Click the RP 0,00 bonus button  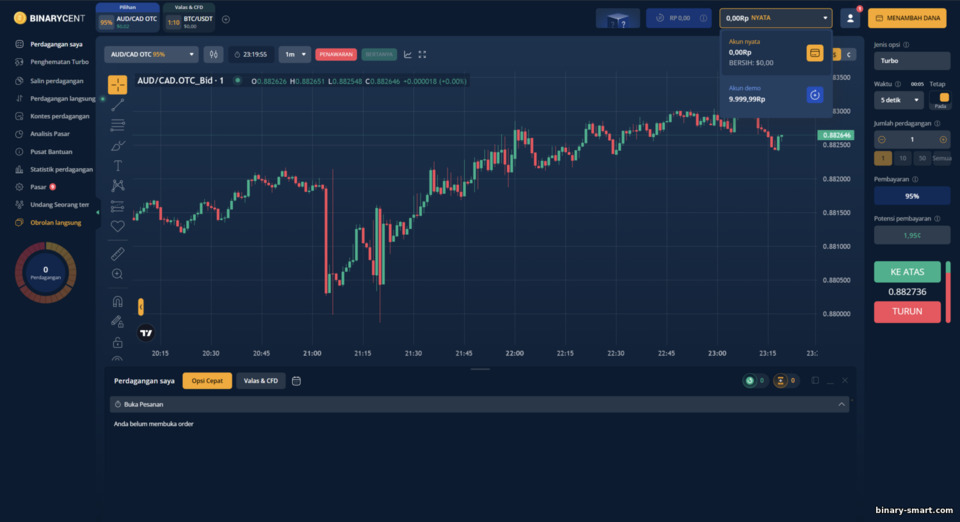point(678,18)
